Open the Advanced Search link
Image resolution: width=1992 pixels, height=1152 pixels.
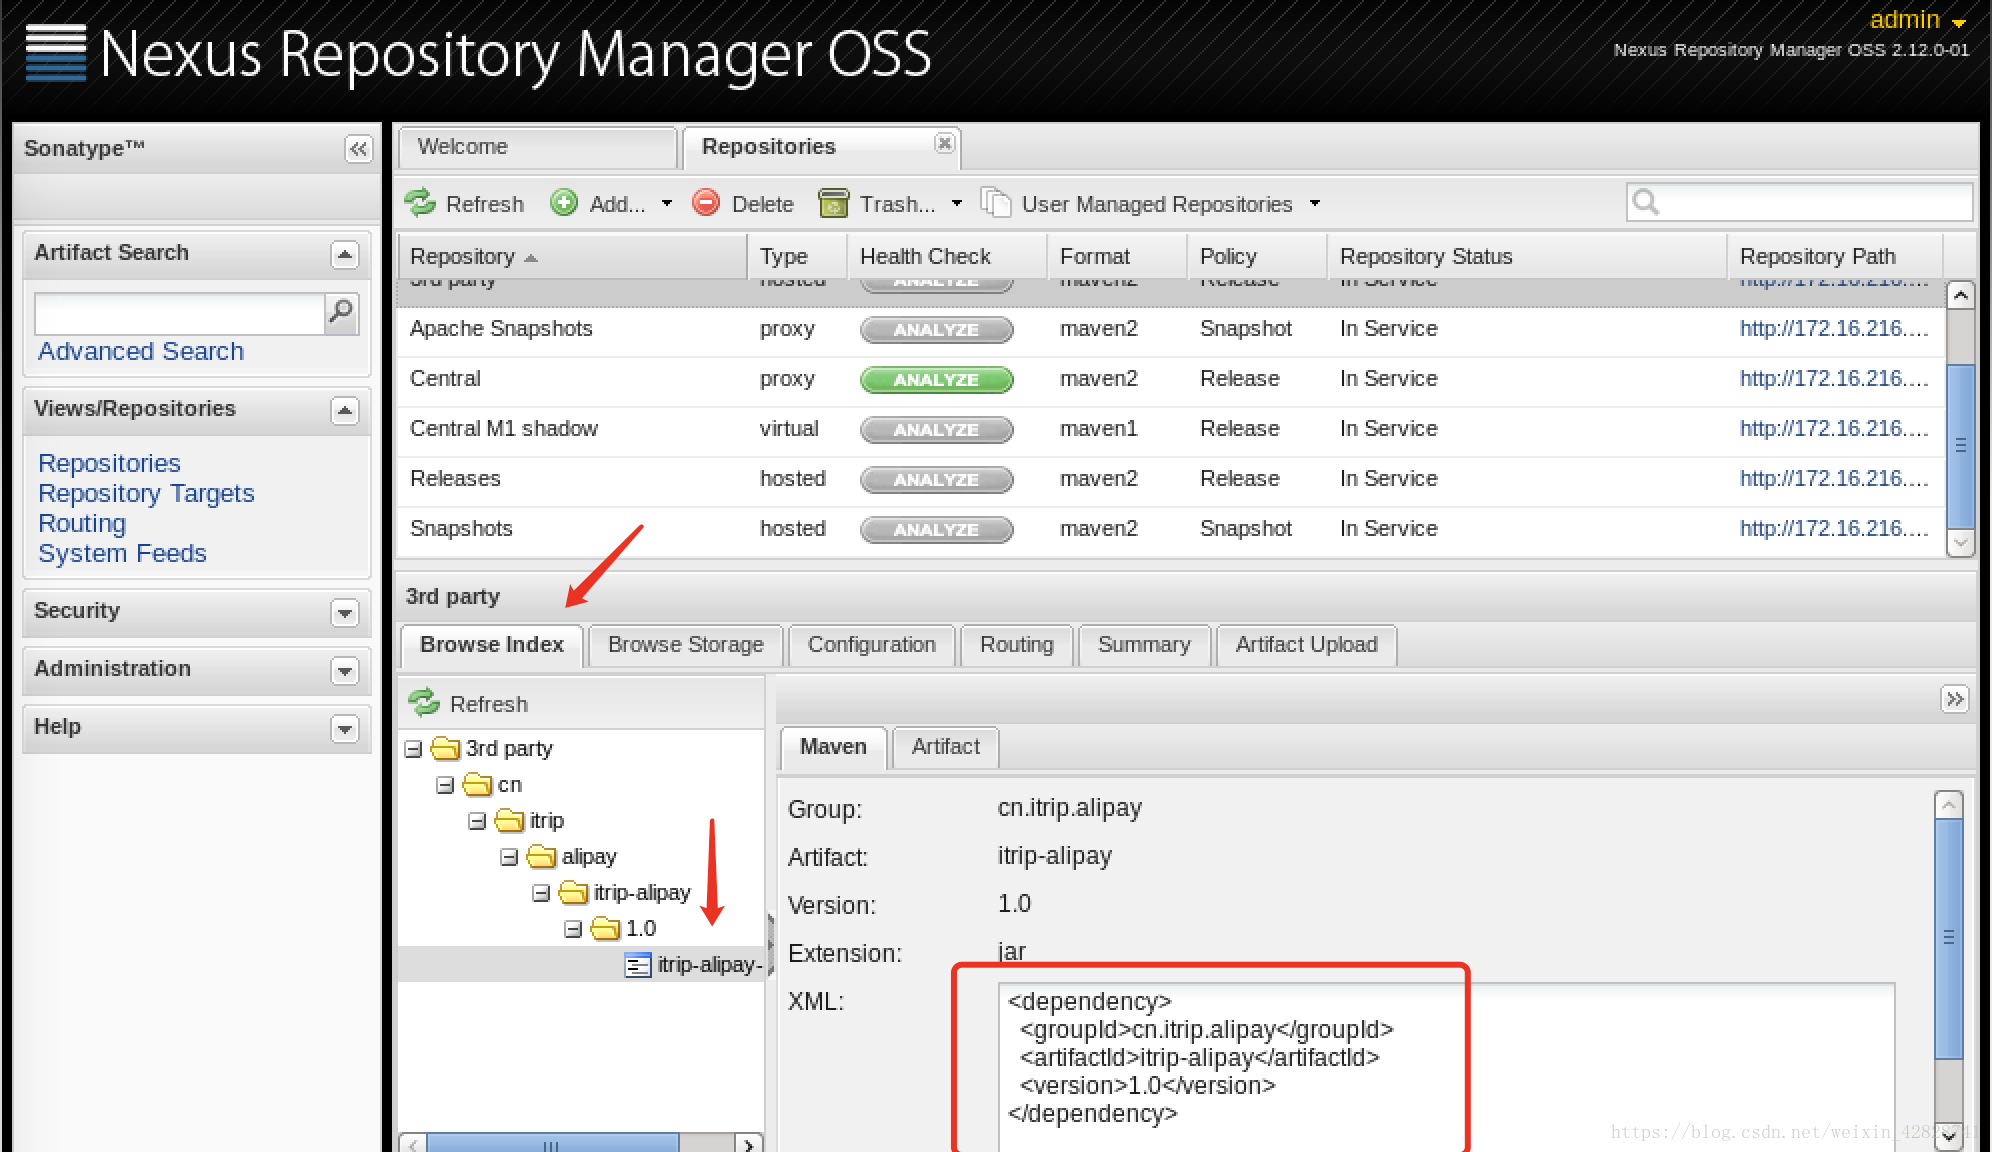pos(141,352)
